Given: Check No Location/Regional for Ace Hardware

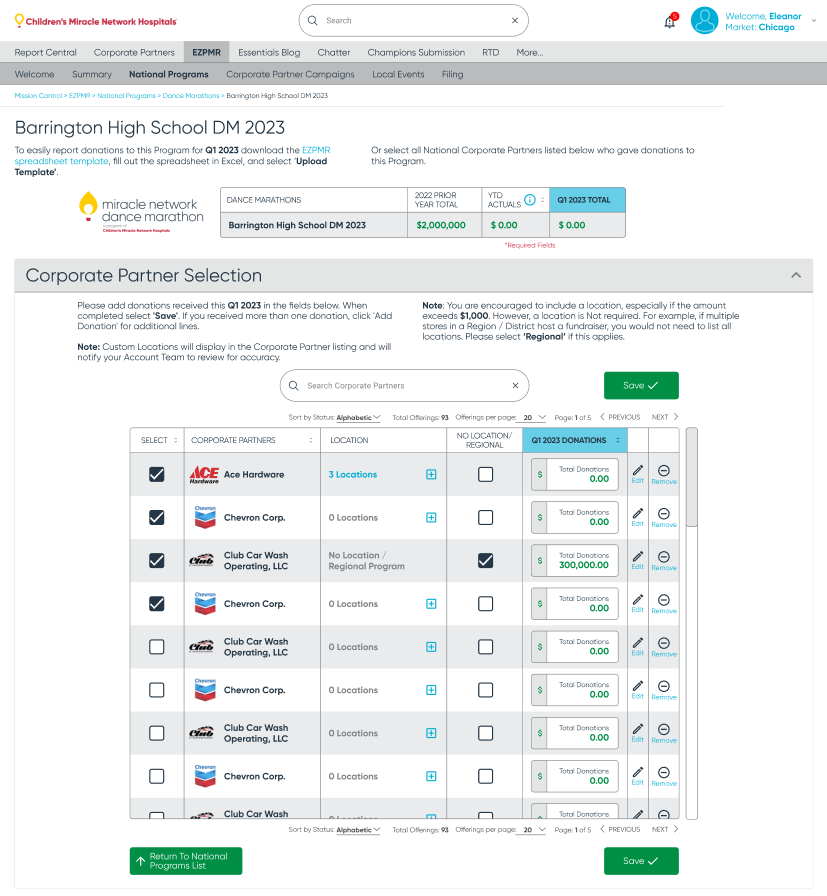Looking at the screenshot, I should [x=485, y=474].
